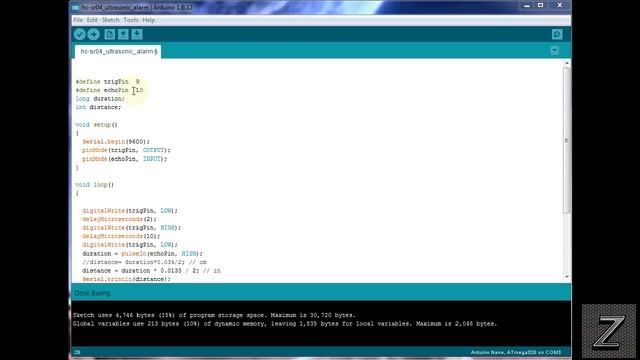Click 'Serial.println(distance);' line
Screen dimensions: 640x360
pyautogui.click(x=126, y=279)
